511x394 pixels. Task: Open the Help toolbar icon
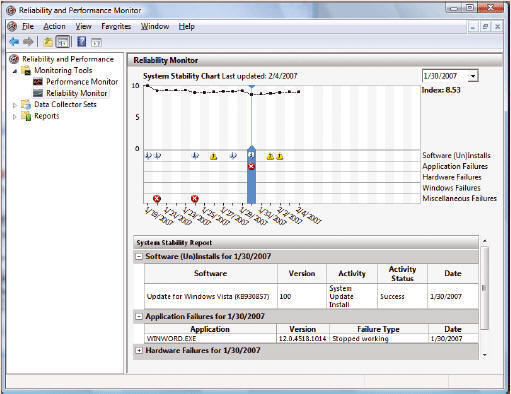(x=82, y=42)
